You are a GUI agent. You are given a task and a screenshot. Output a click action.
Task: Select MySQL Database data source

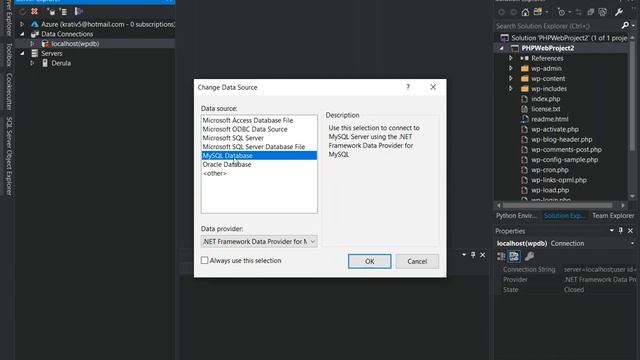tap(259, 156)
